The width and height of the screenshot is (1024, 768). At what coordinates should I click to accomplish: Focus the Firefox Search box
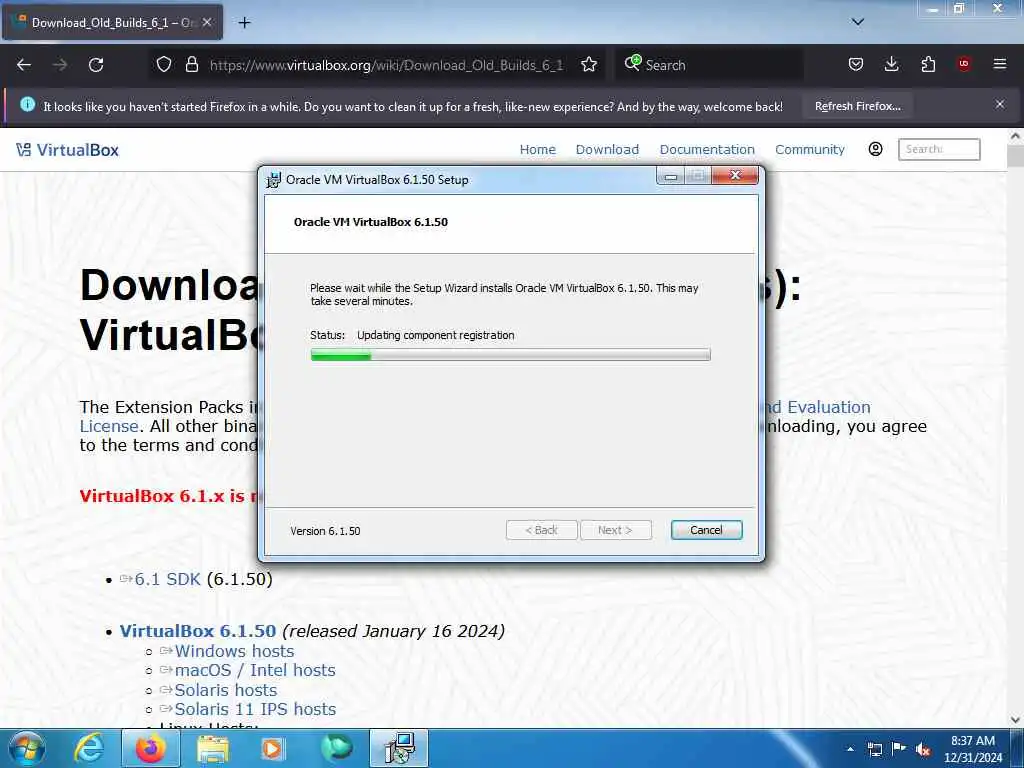pyautogui.click(x=709, y=65)
